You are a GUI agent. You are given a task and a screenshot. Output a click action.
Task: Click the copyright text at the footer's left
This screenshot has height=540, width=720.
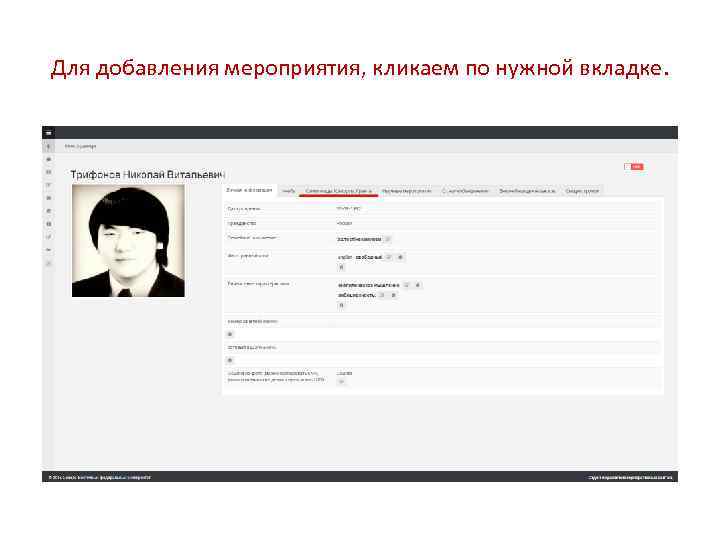[x=100, y=478]
